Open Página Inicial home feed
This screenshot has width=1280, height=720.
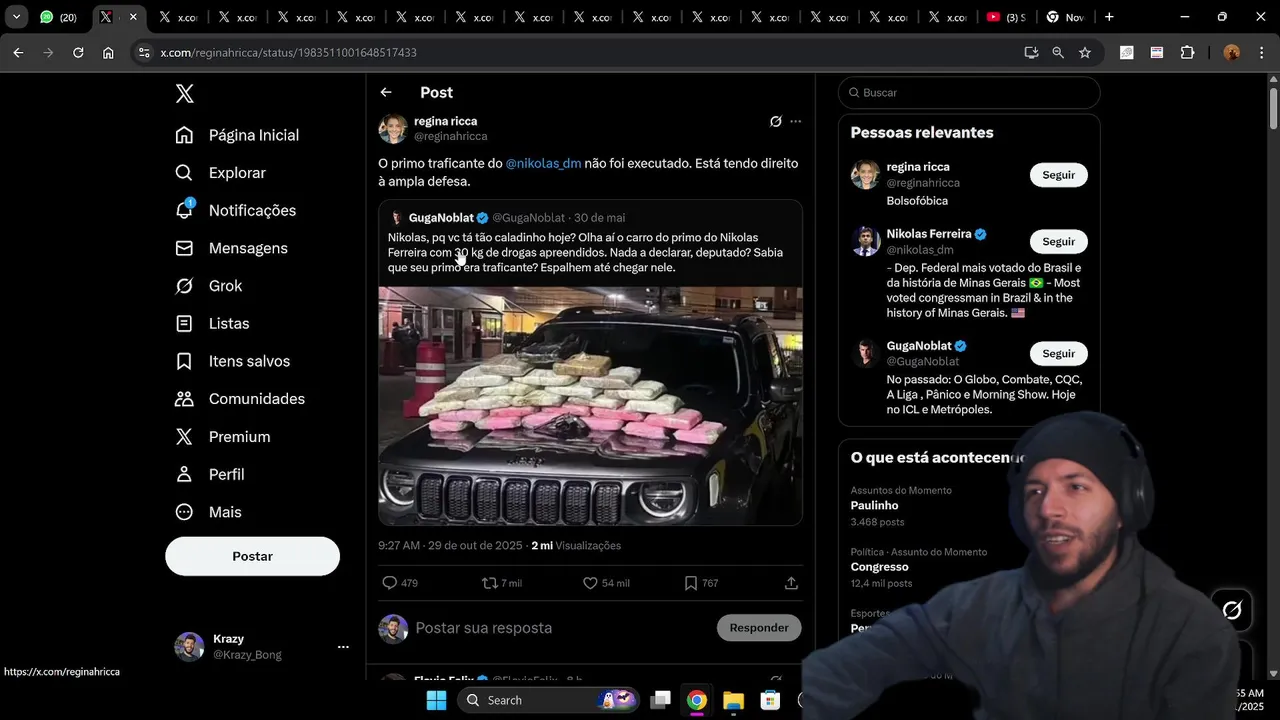tap(237, 135)
